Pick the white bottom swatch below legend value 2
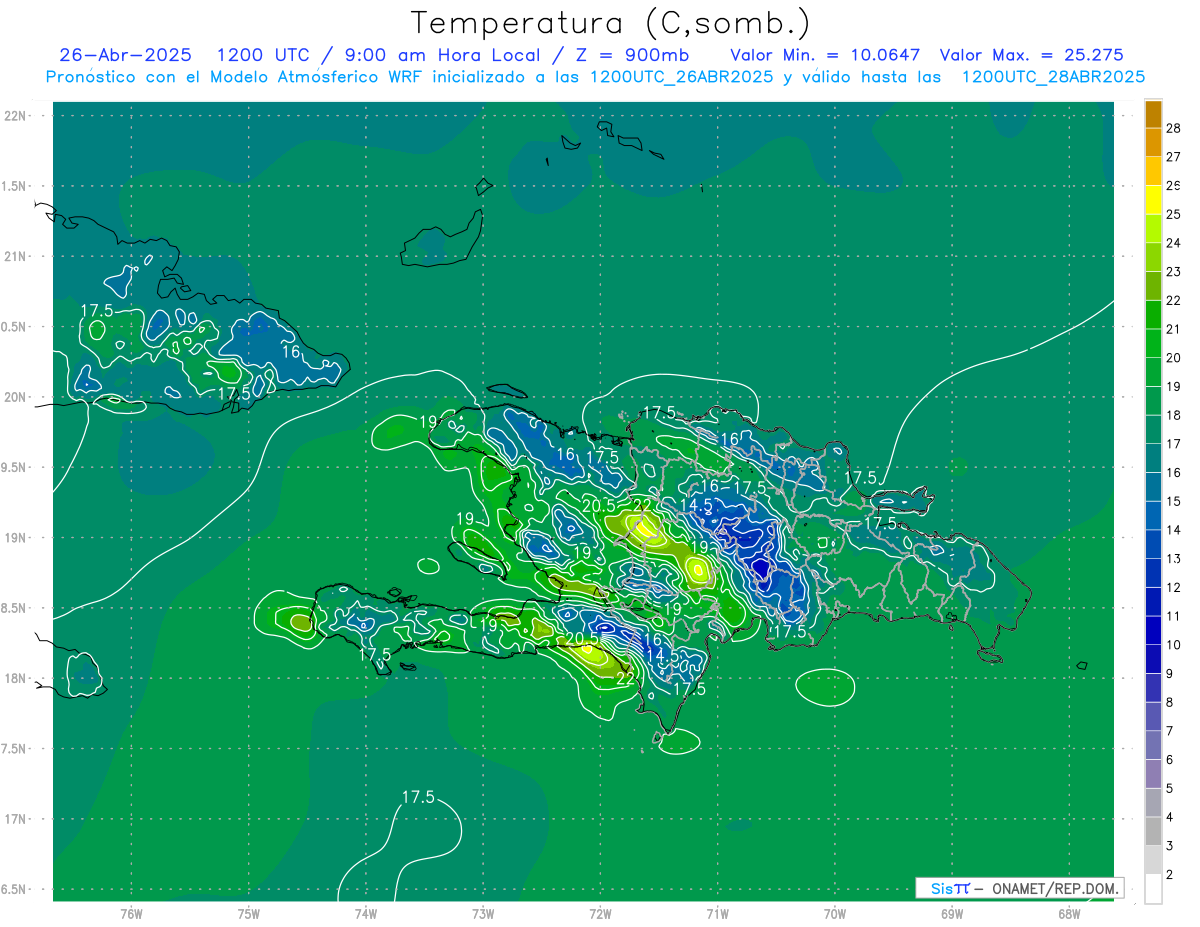This screenshot has width=1200, height=927. click(x=1153, y=889)
